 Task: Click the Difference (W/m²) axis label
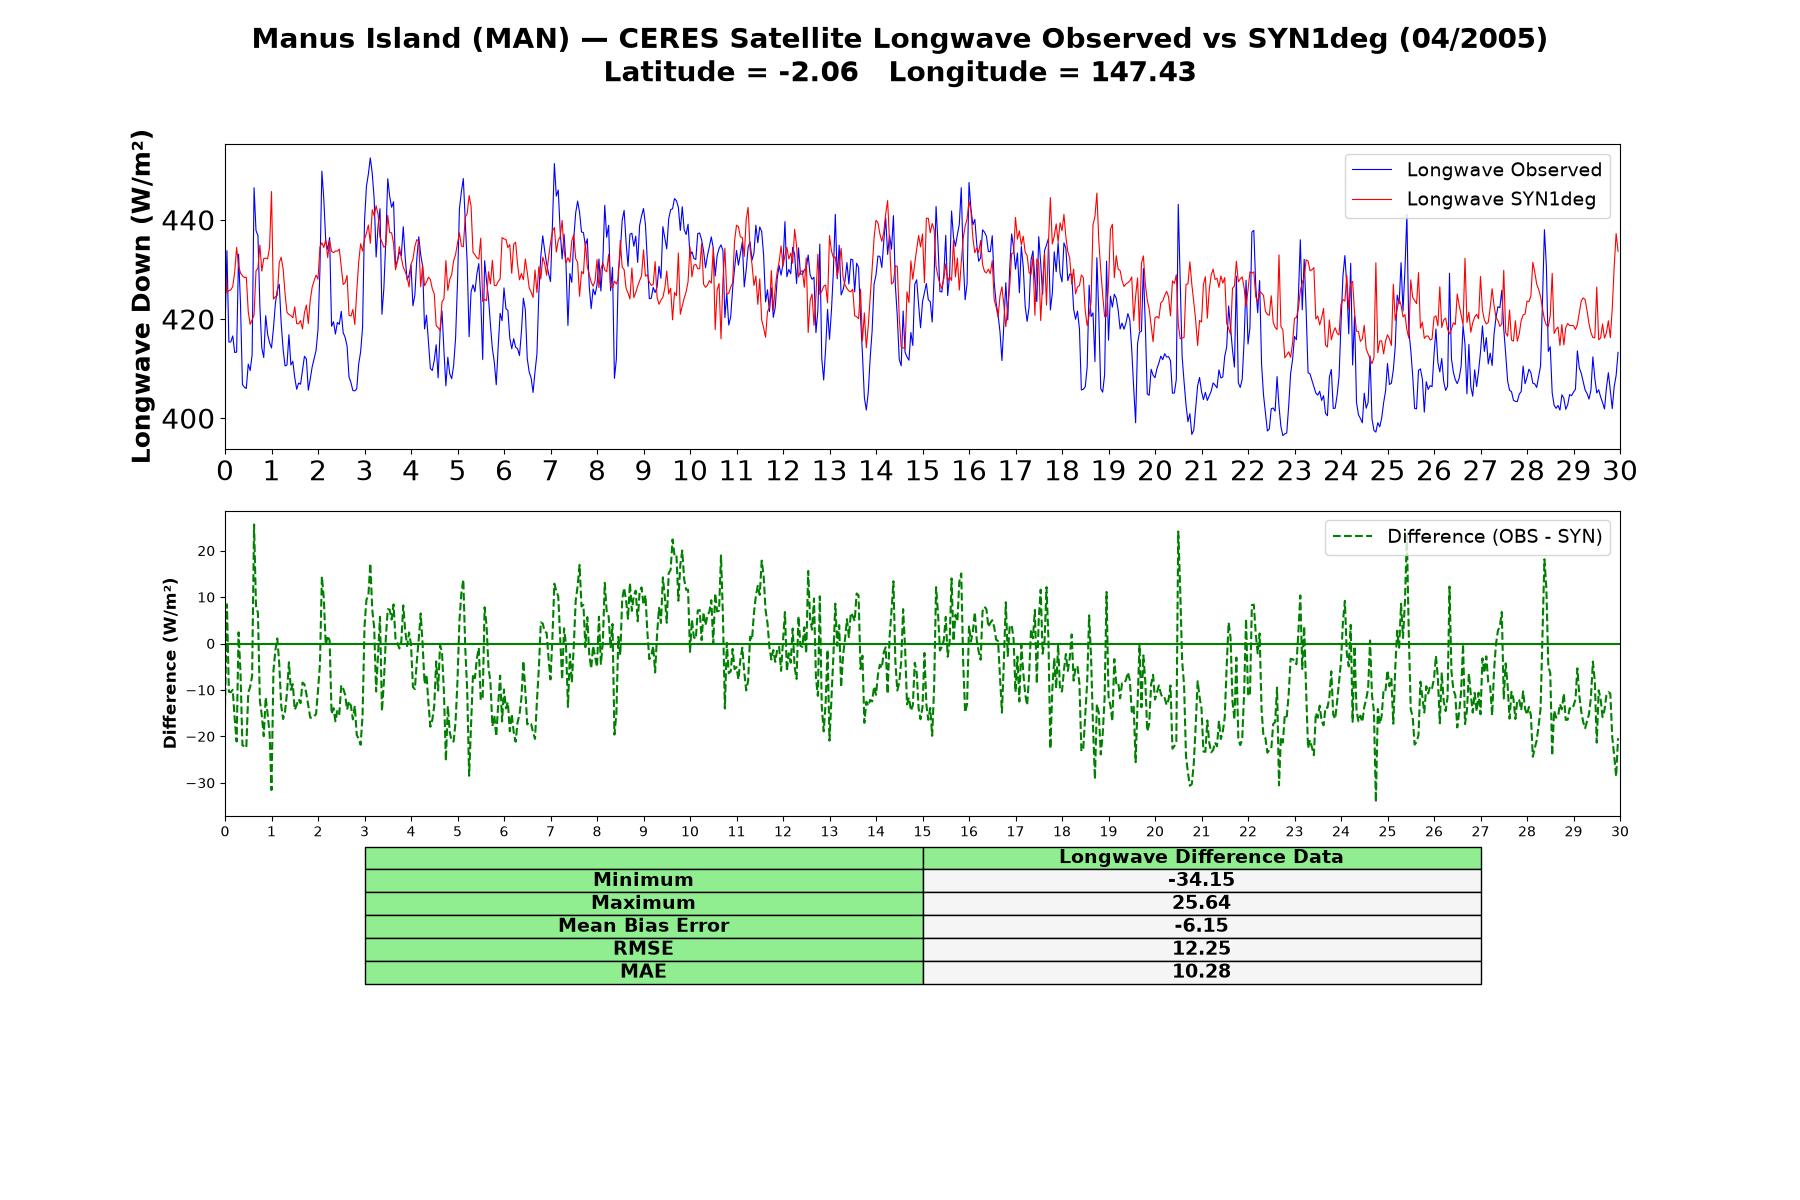(x=170, y=663)
